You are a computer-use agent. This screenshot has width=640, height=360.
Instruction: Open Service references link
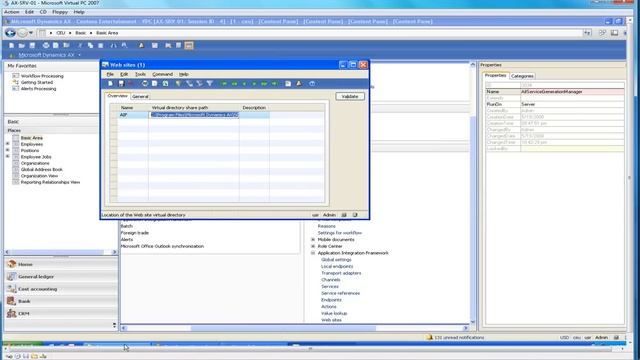tap(340, 293)
